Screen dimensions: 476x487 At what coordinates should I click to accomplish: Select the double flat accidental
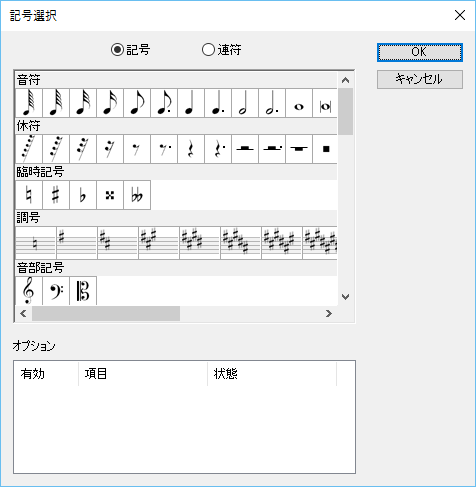[x=137, y=195]
